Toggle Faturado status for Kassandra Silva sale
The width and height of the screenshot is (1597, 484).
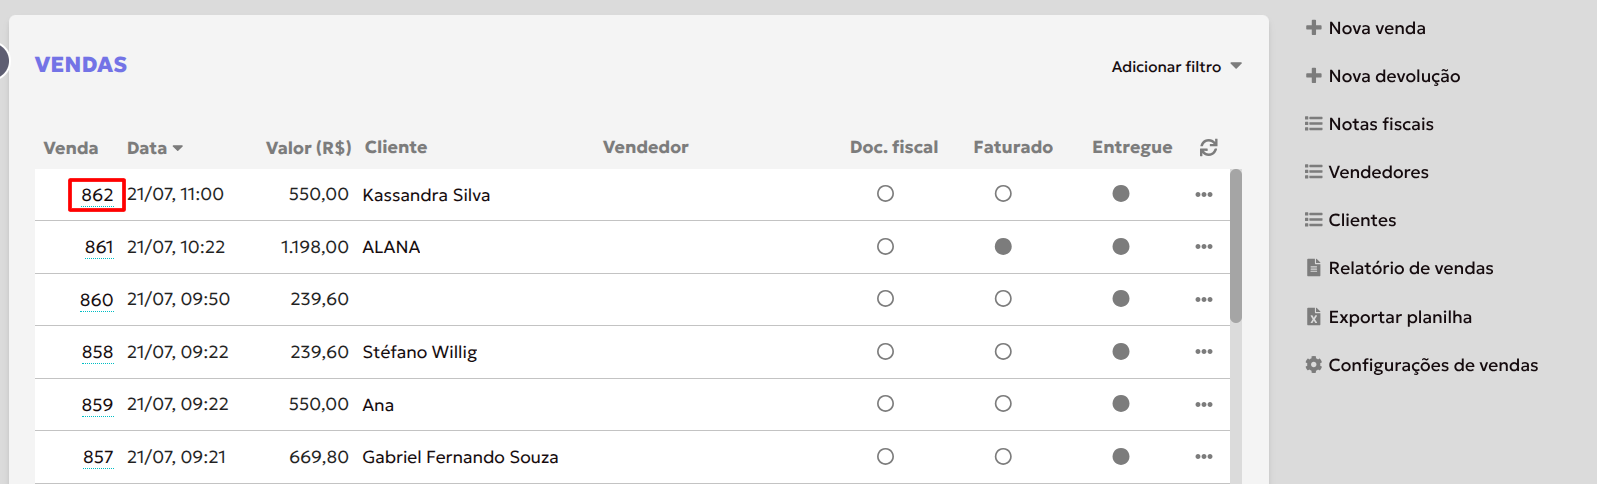click(x=1003, y=194)
